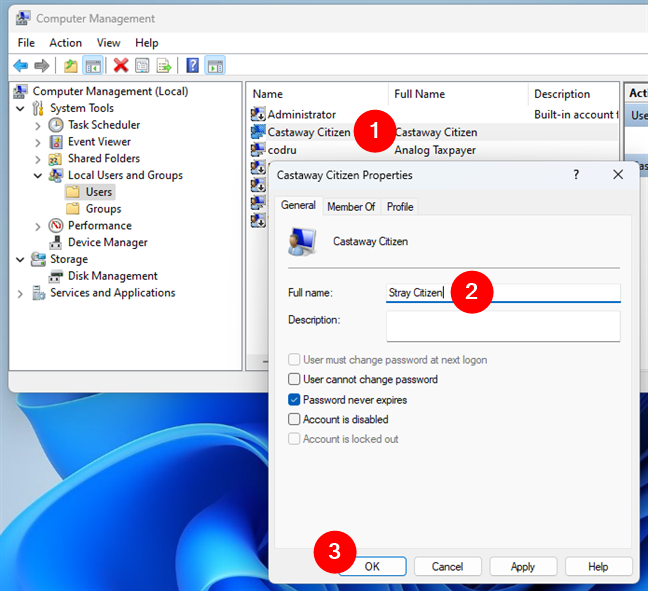The width and height of the screenshot is (648, 591).
Task: Click the Task Scheduler clock icon
Action: tap(56, 125)
